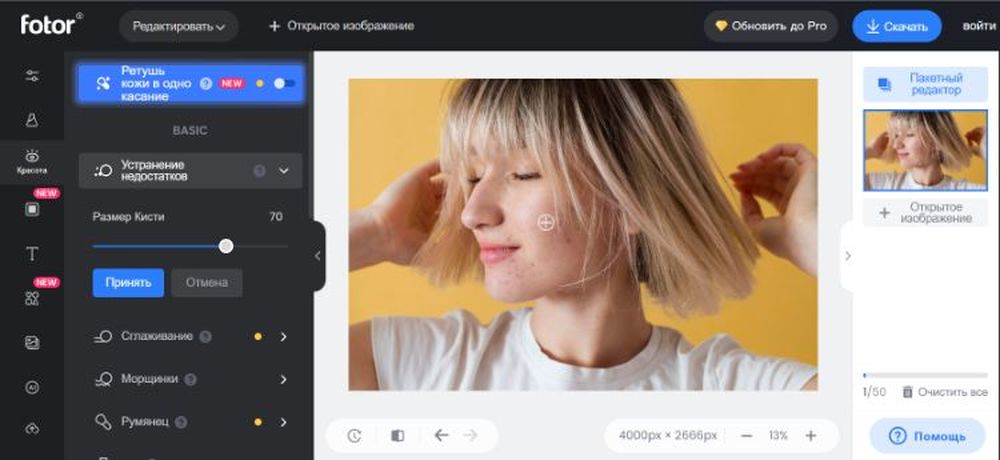
Task: Expand the Морщинки option
Action: [x=284, y=380]
